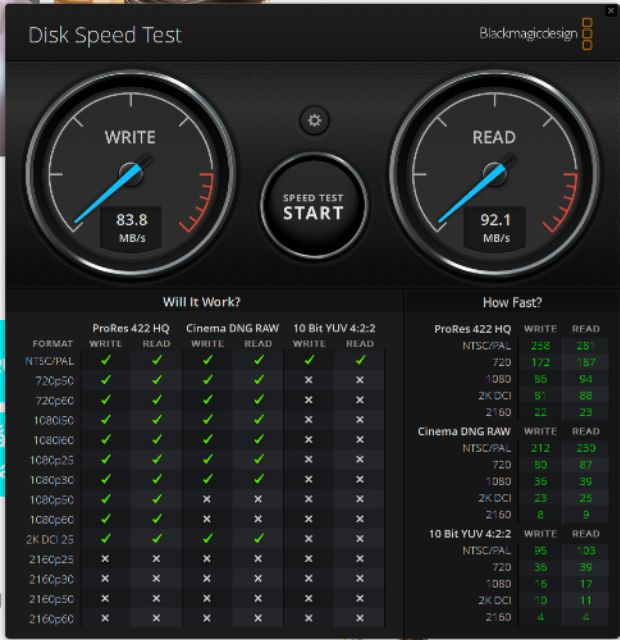Click the Cinema DNG RAW write cross for 1080p50
Image resolution: width=620 pixels, height=640 pixels.
click(x=207, y=499)
